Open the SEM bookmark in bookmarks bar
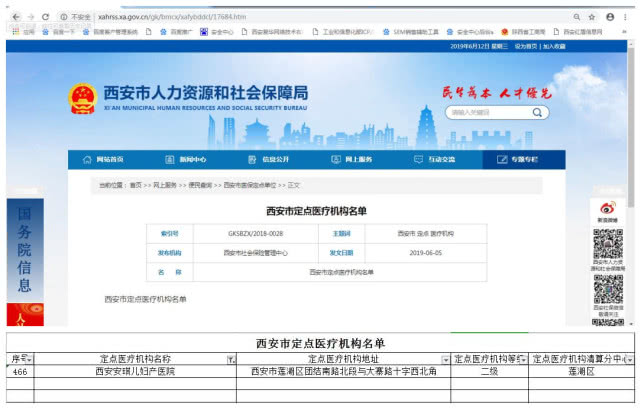641x409 pixels. pyautogui.click(x=411, y=31)
